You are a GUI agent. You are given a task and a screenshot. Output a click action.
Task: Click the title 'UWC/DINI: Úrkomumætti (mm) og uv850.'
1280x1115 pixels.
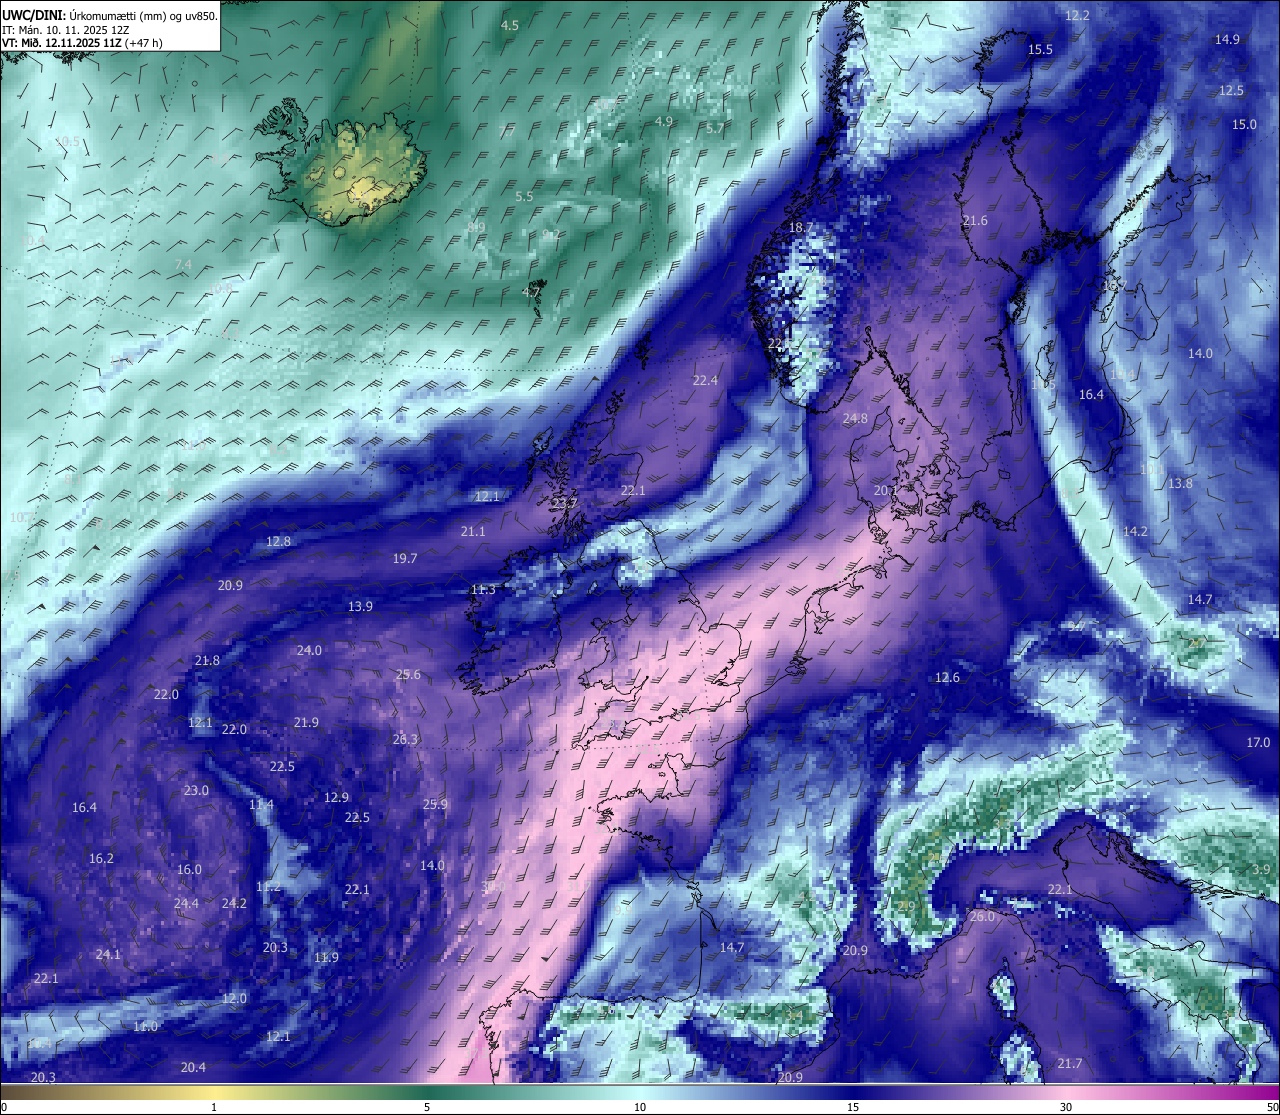coord(109,16)
